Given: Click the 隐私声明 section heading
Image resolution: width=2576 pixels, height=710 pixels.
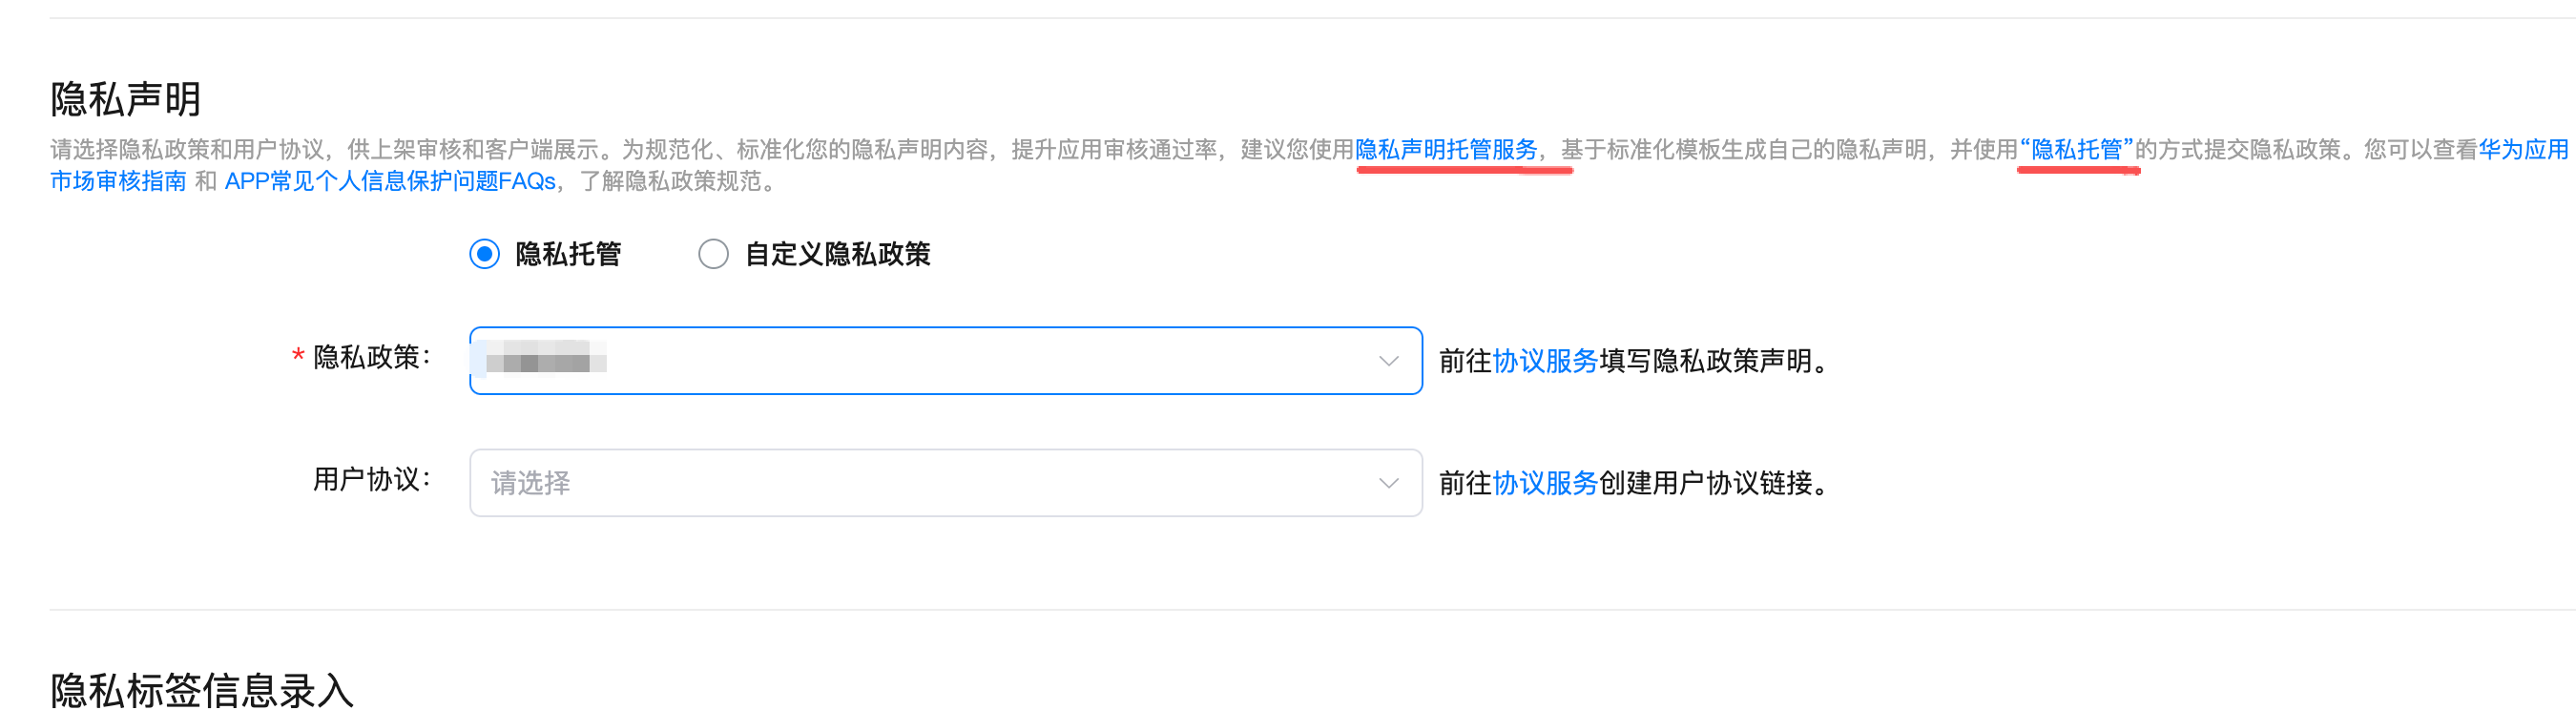Looking at the screenshot, I should (x=126, y=99).
